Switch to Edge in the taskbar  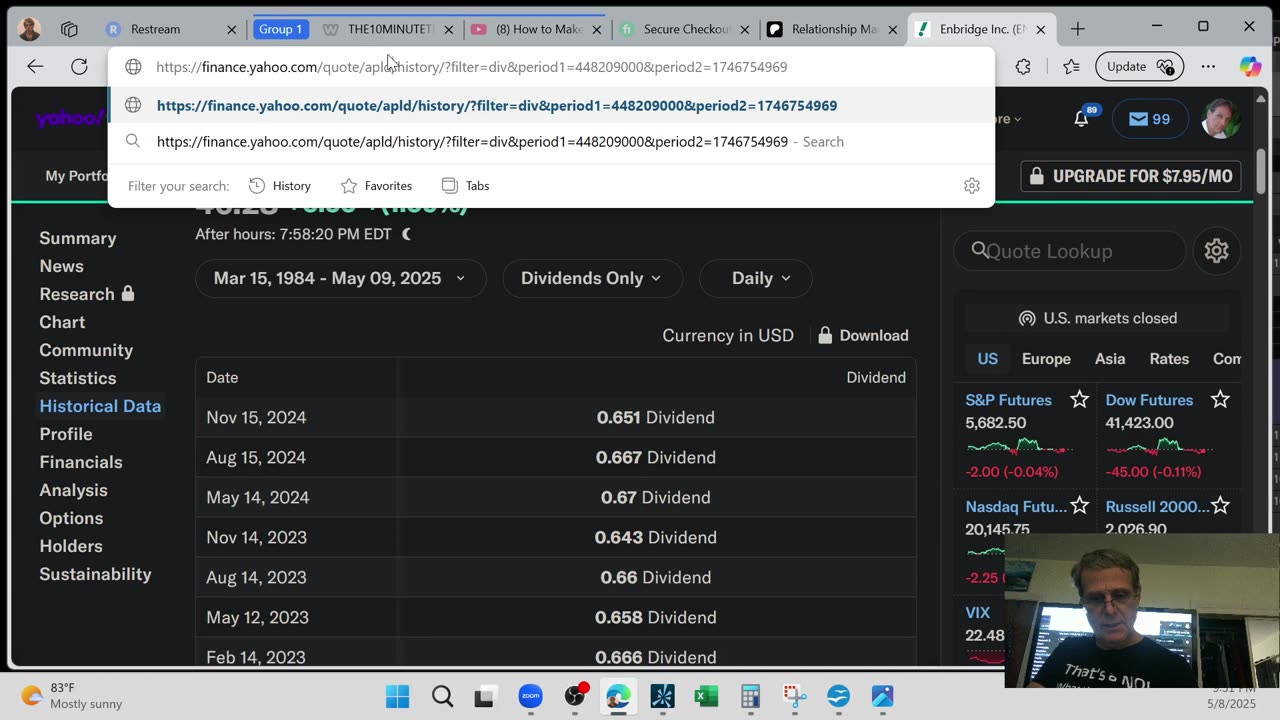click(618, 696)
